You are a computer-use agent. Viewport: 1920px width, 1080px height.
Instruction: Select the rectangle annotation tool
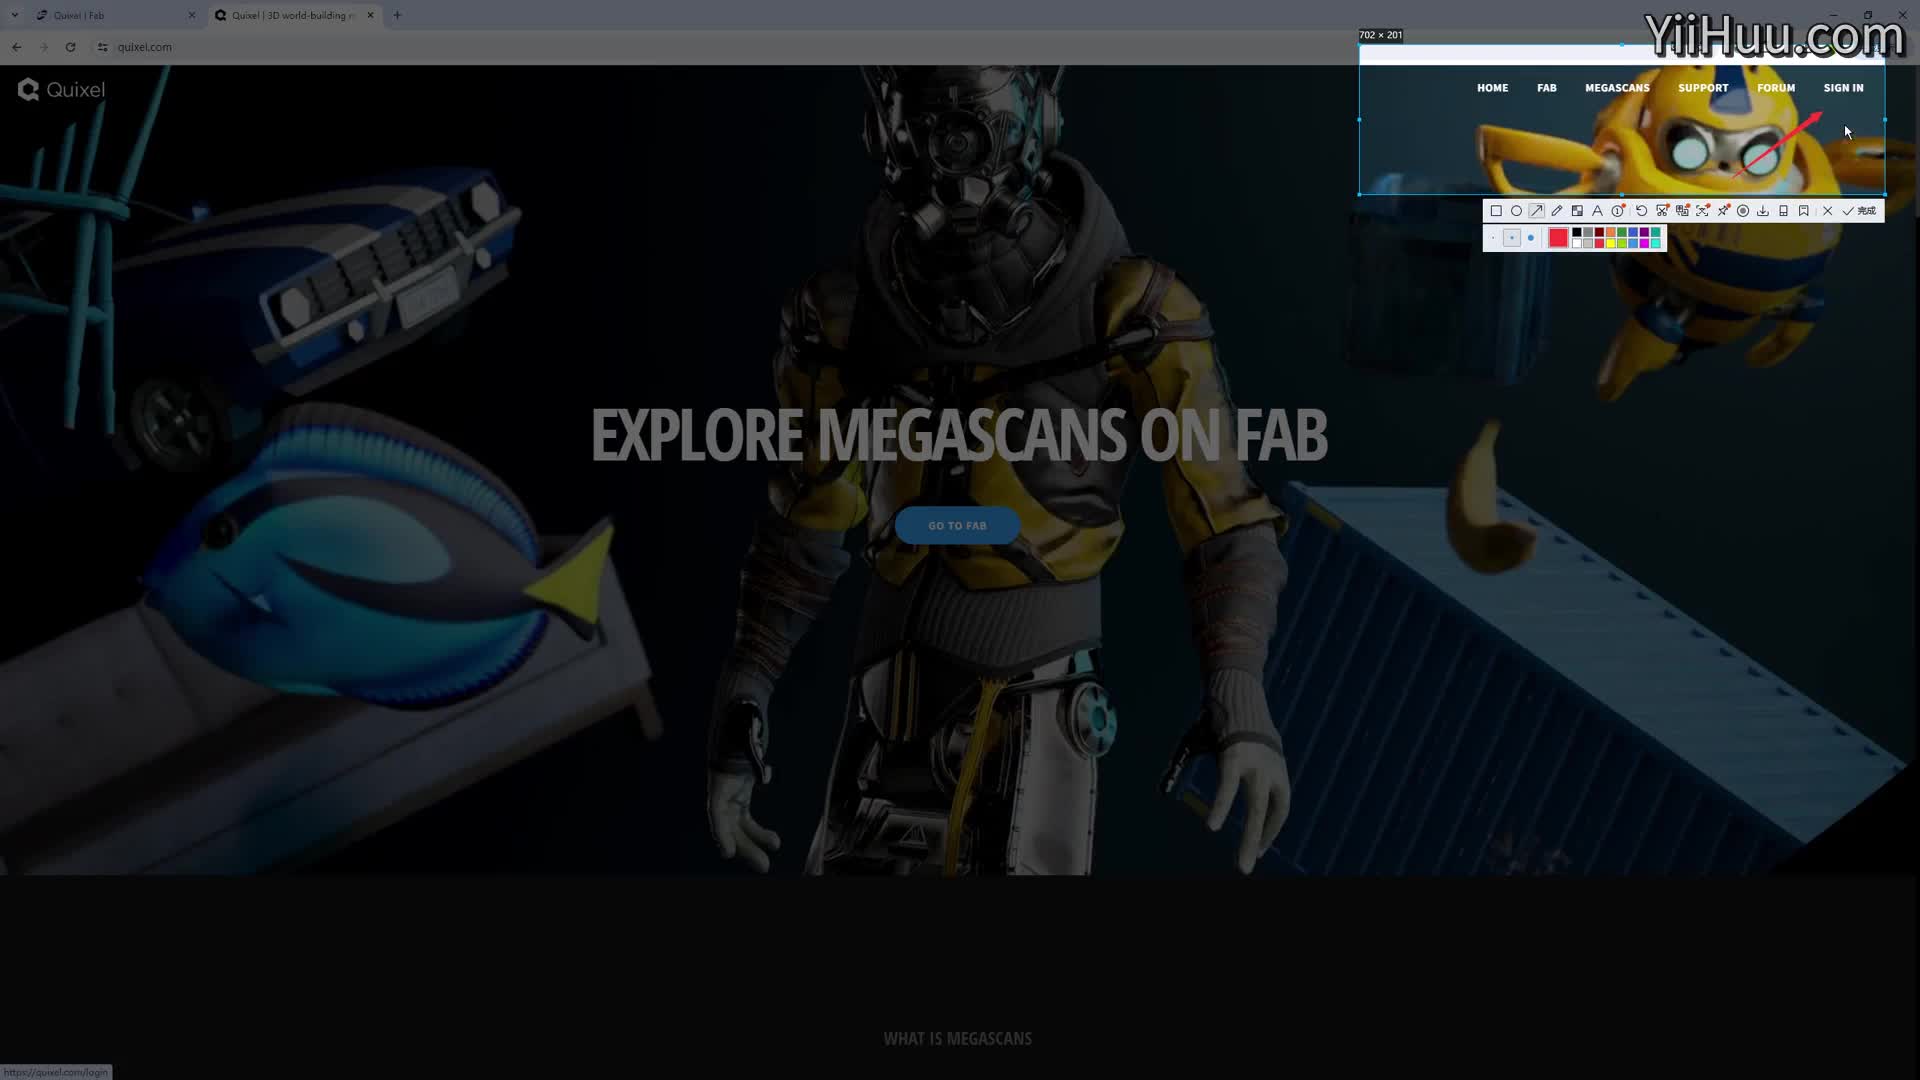coord(1496,211)
